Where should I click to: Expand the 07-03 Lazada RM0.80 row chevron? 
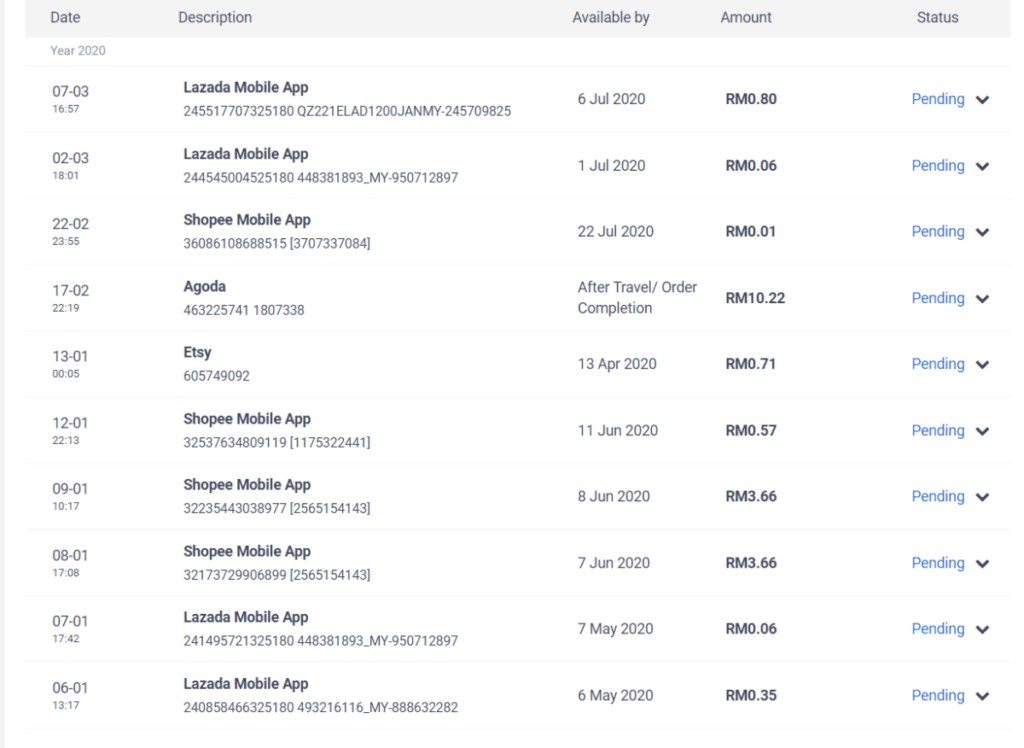(982, 100)
